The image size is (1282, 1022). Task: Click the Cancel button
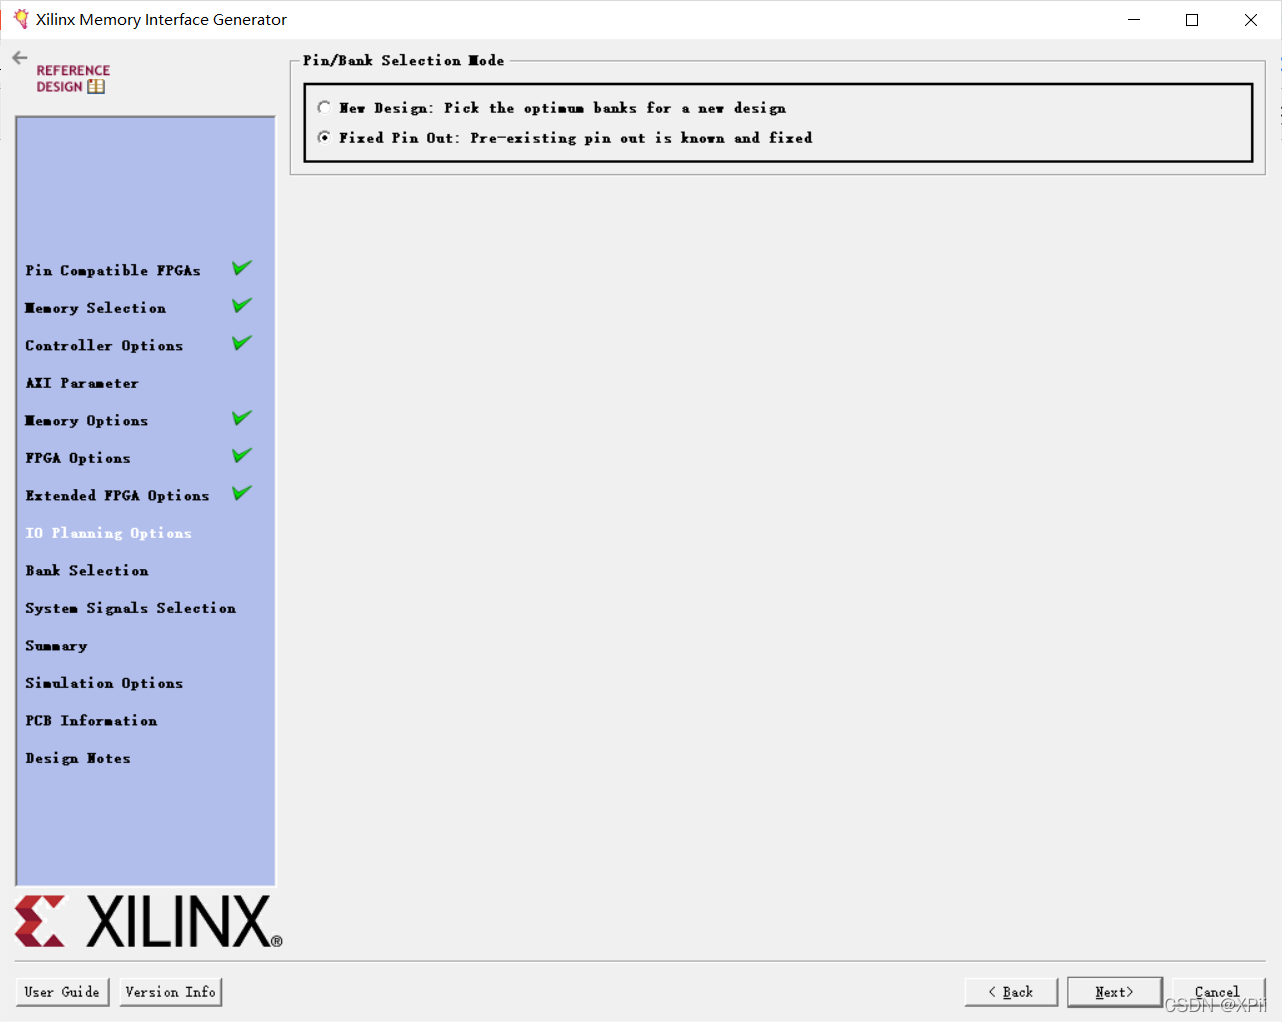pos(1219,992)
